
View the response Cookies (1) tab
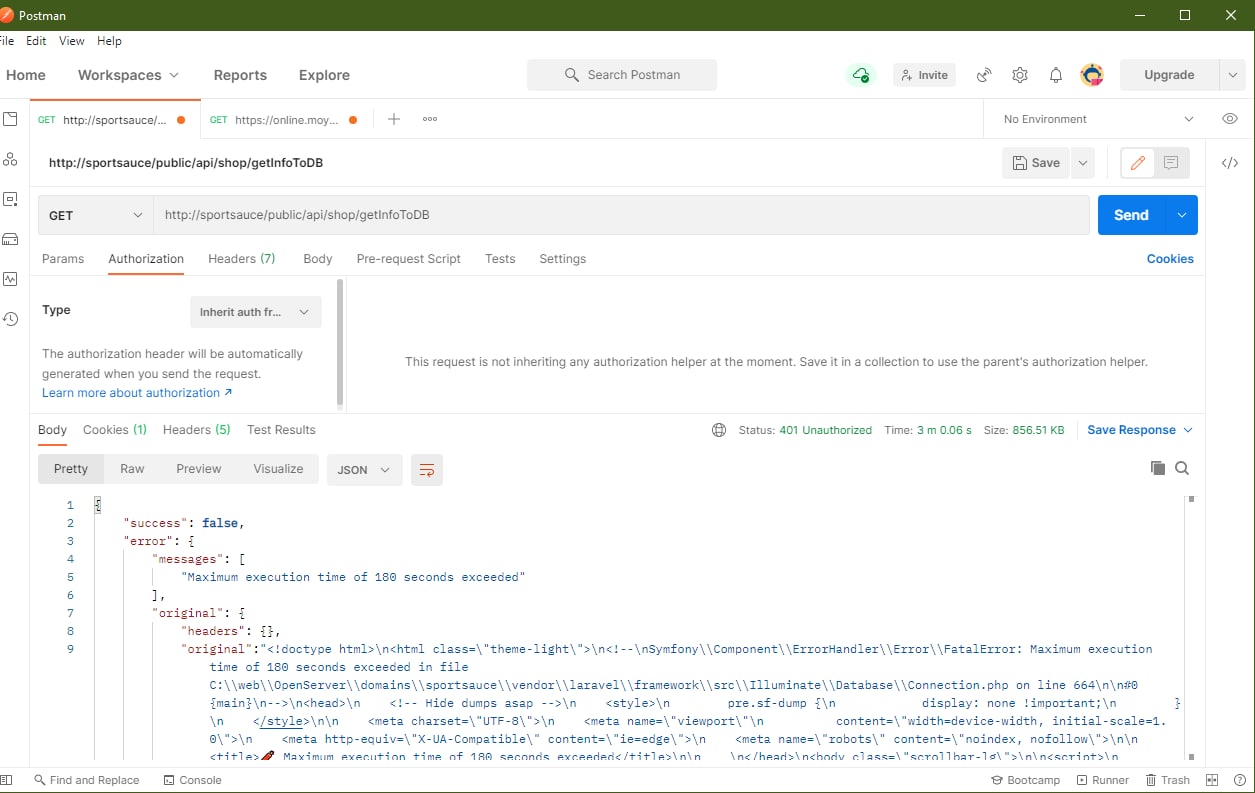(x=115, y=430)
